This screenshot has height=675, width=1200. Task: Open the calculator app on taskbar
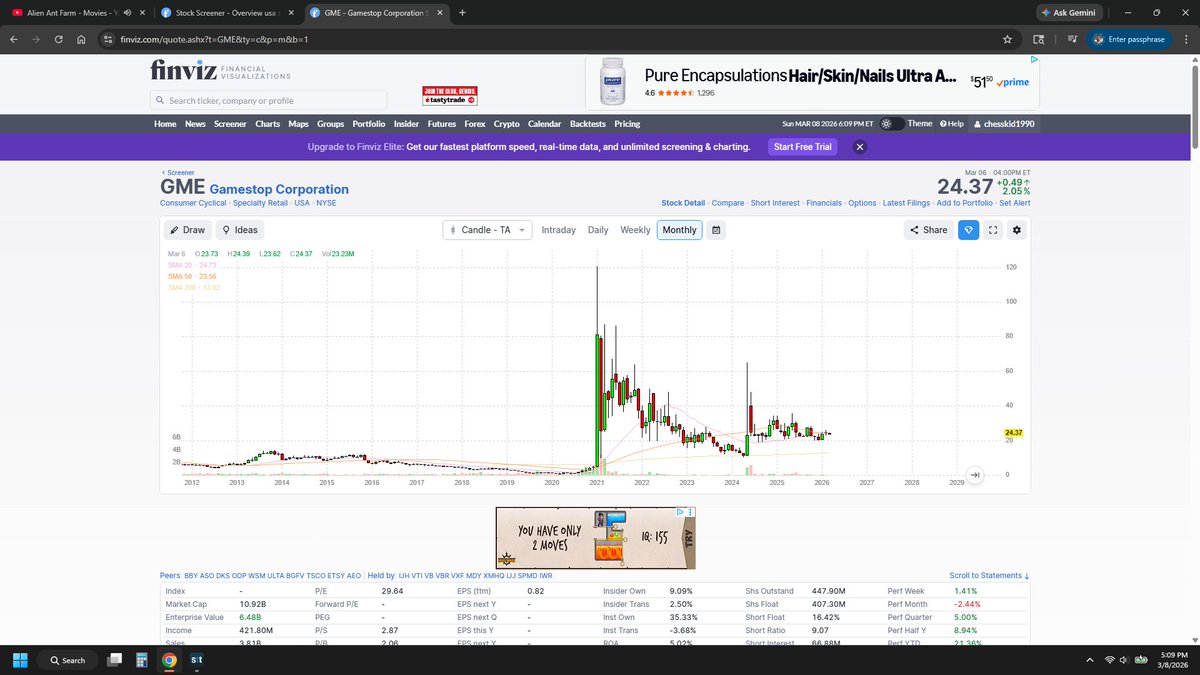click(142, 660)
